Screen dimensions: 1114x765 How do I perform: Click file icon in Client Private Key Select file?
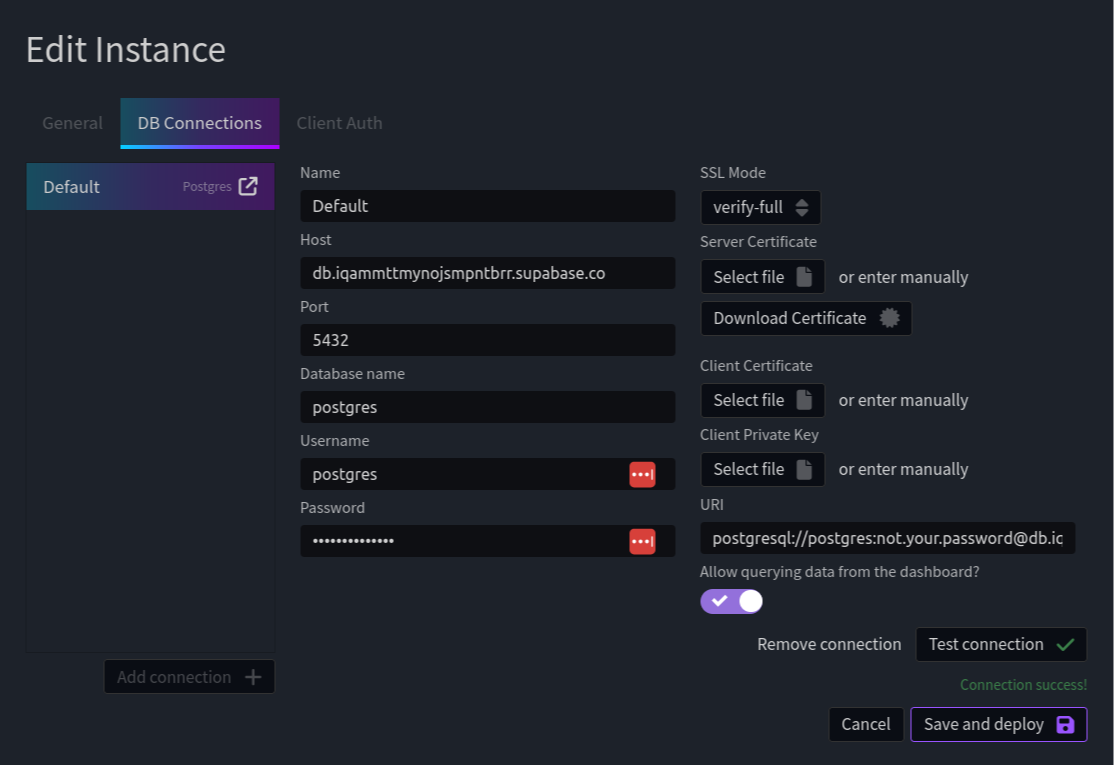pyautogui.click(x=804, y=470)
